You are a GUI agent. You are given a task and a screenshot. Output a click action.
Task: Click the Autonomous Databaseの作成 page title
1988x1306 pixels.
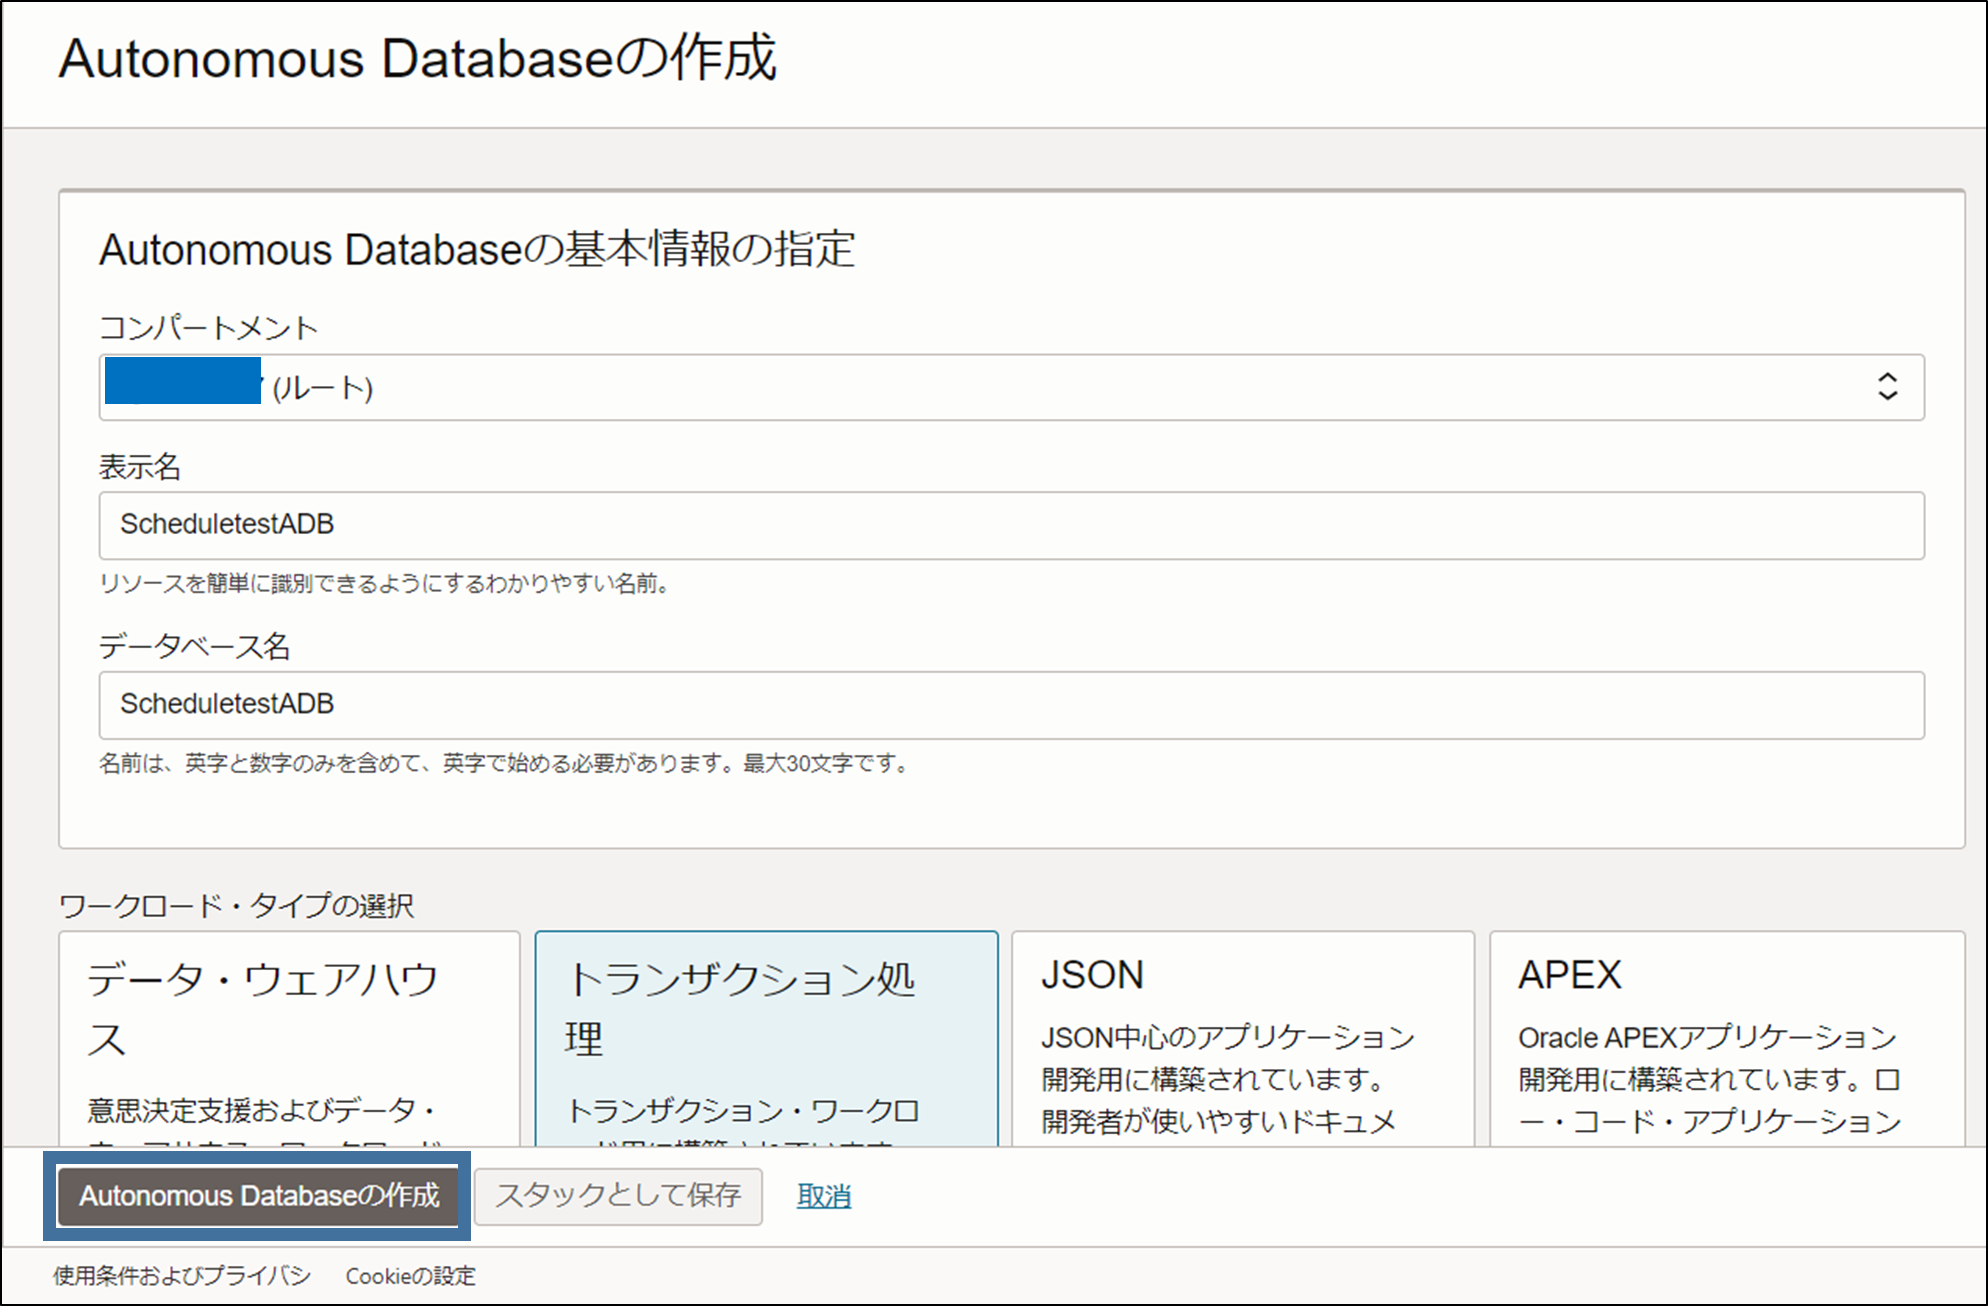pos(417,58)
